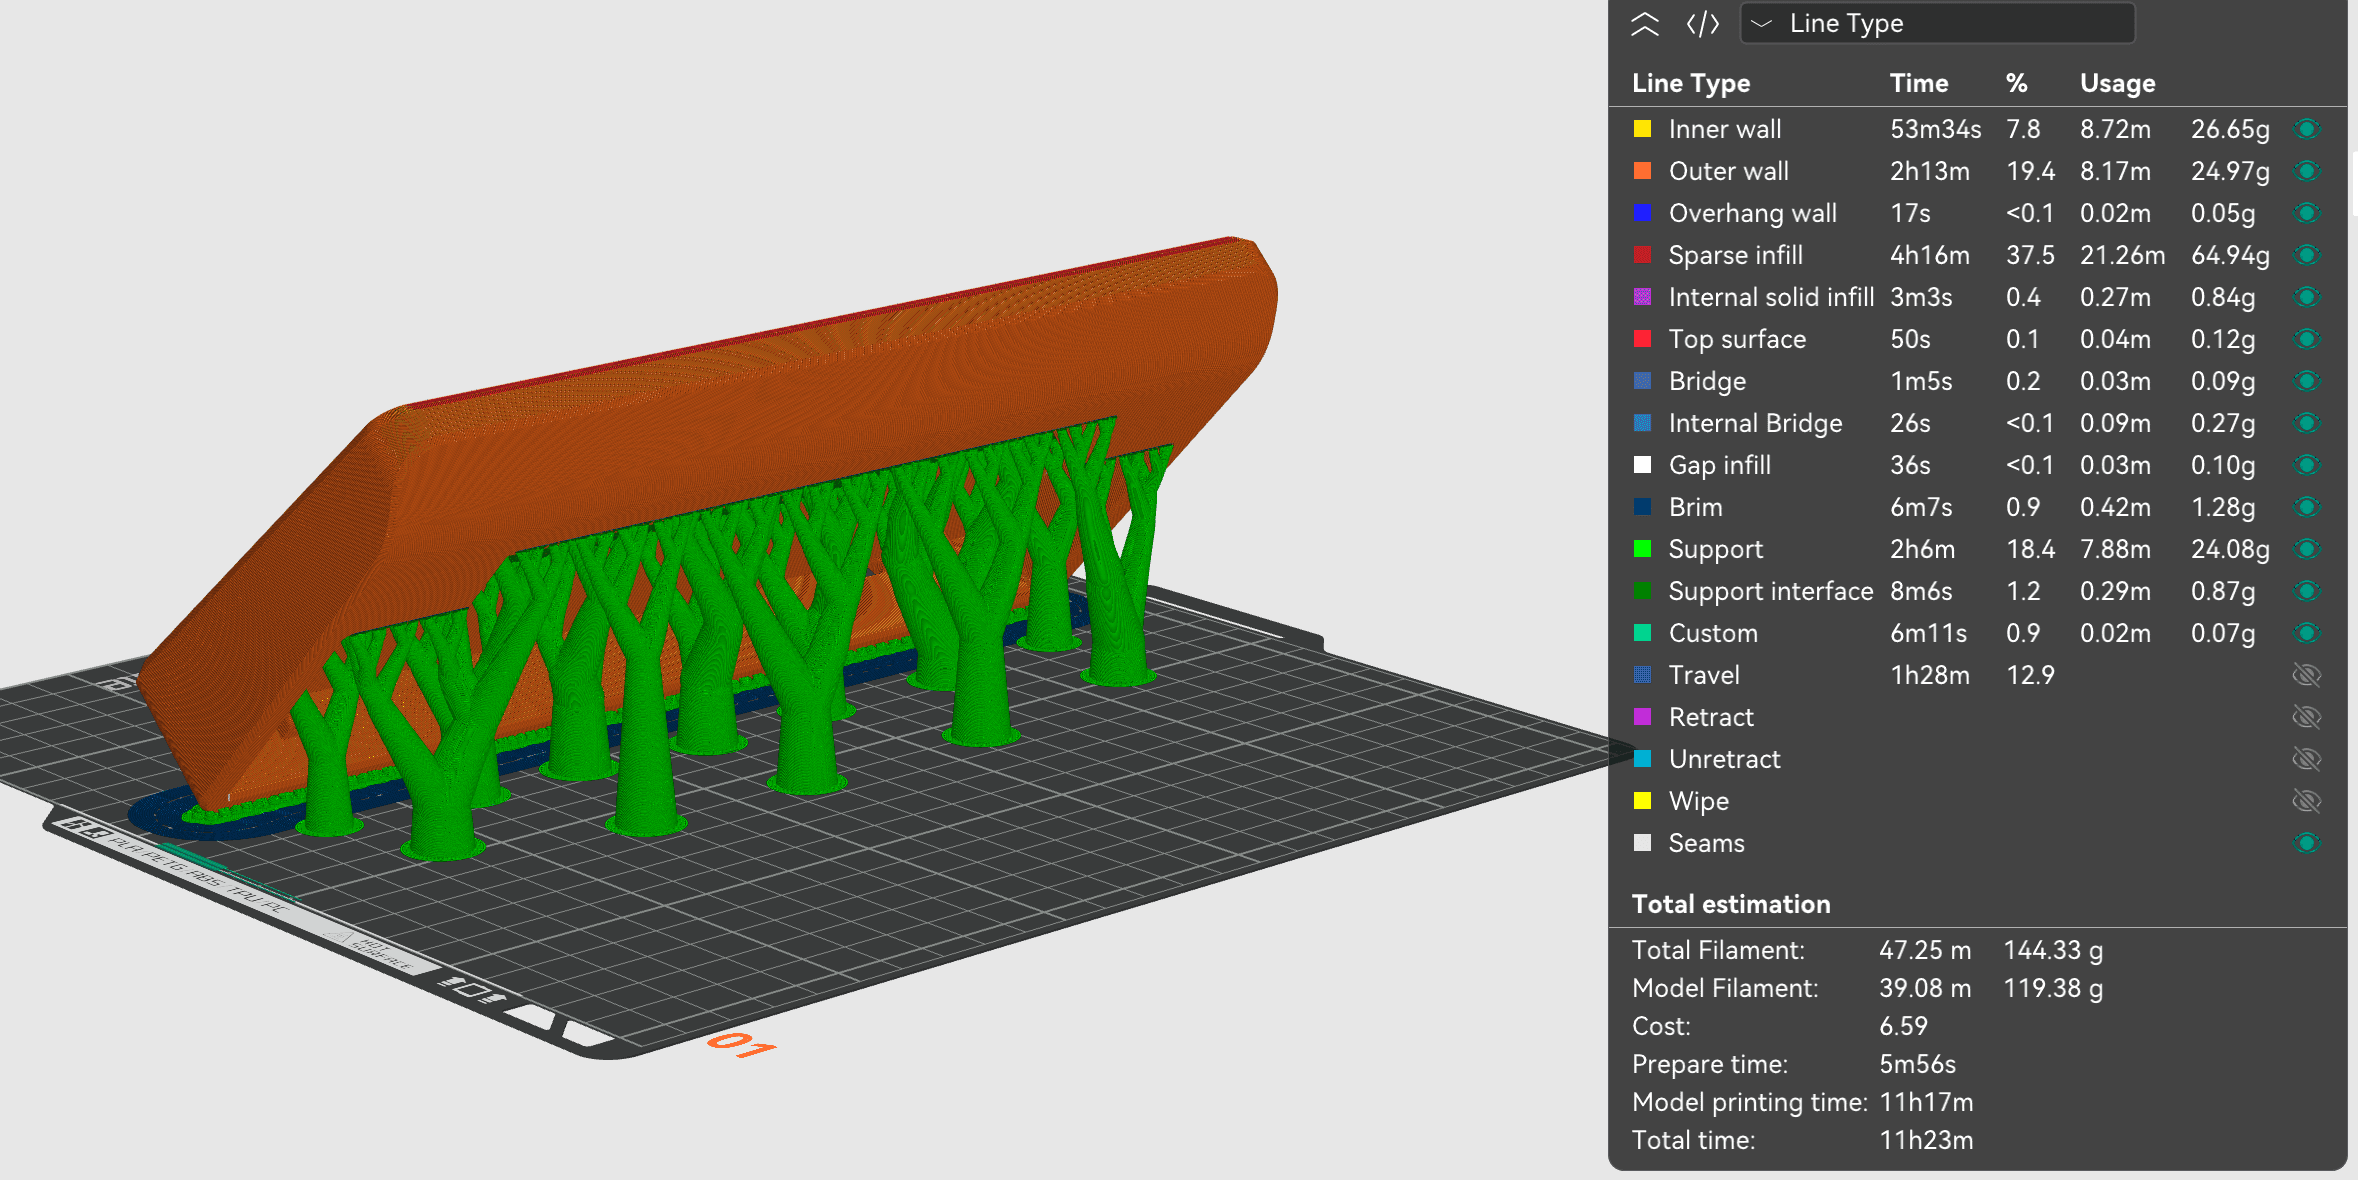Click the G-code view icon
This screenshot has width=2358, height=1180.
(1702, 24)
